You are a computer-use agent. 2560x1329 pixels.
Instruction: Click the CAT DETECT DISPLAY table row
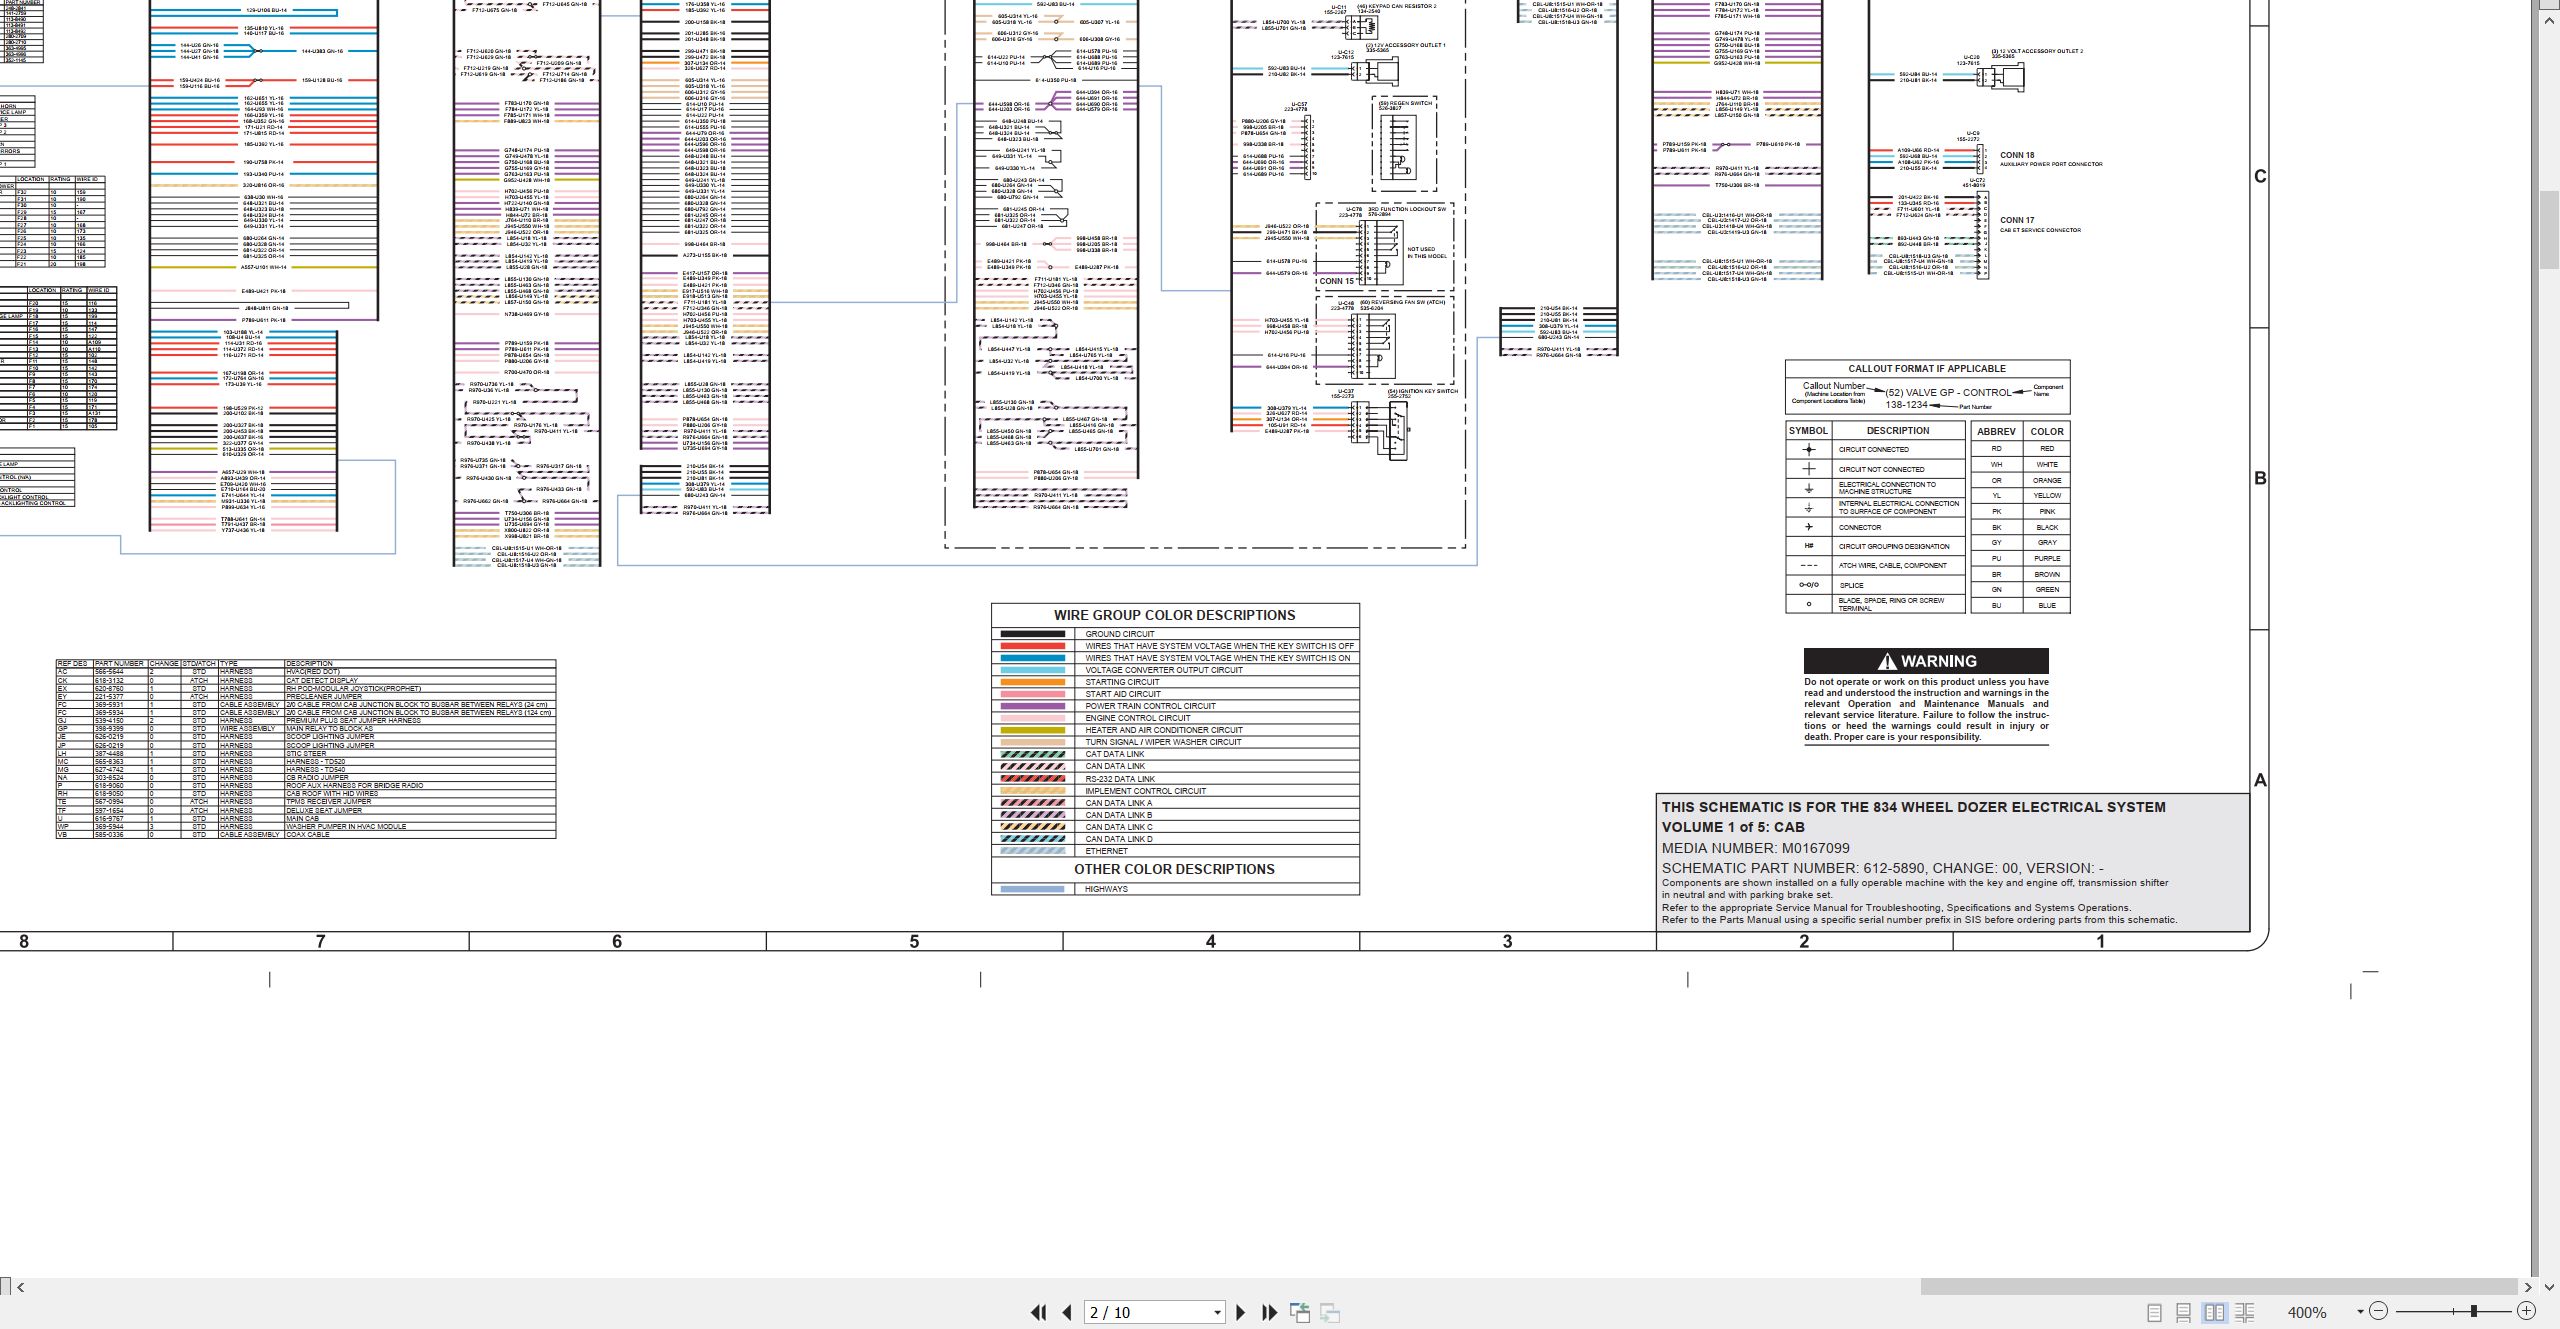pyautogui.click(x=306, y=680)
